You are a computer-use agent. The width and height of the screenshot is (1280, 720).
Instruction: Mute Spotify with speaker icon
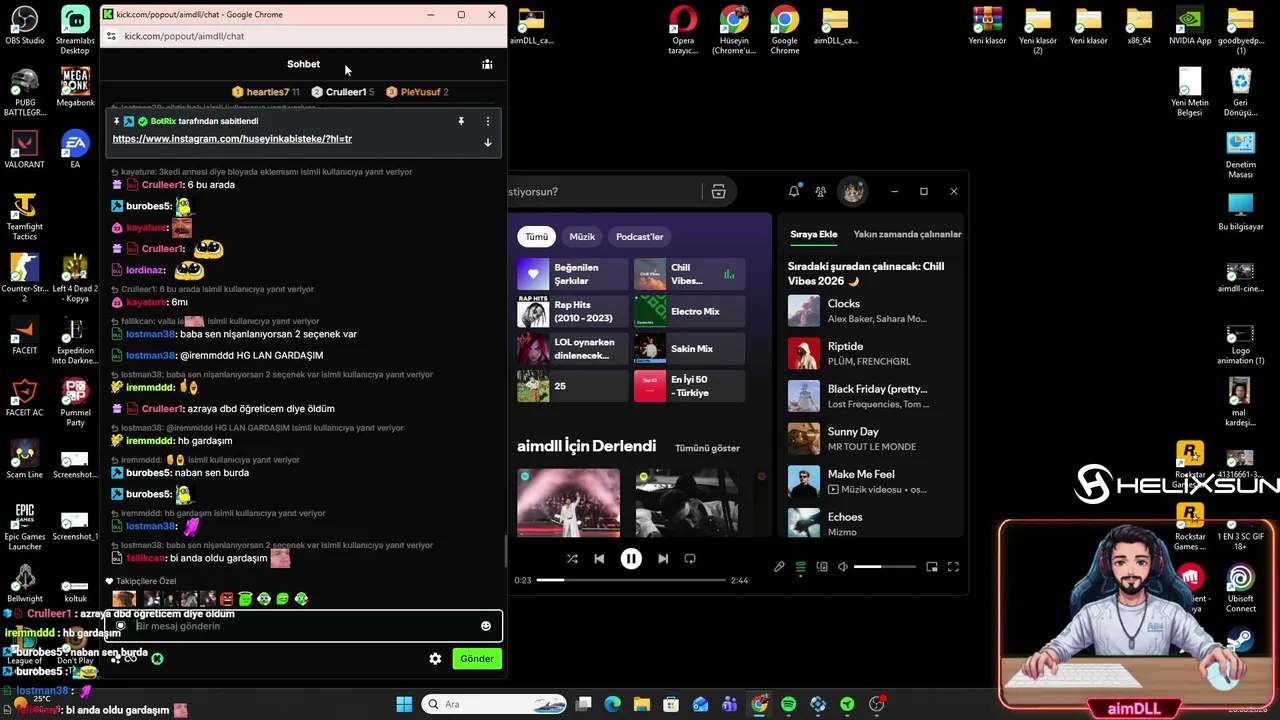[x=843, y=567]
